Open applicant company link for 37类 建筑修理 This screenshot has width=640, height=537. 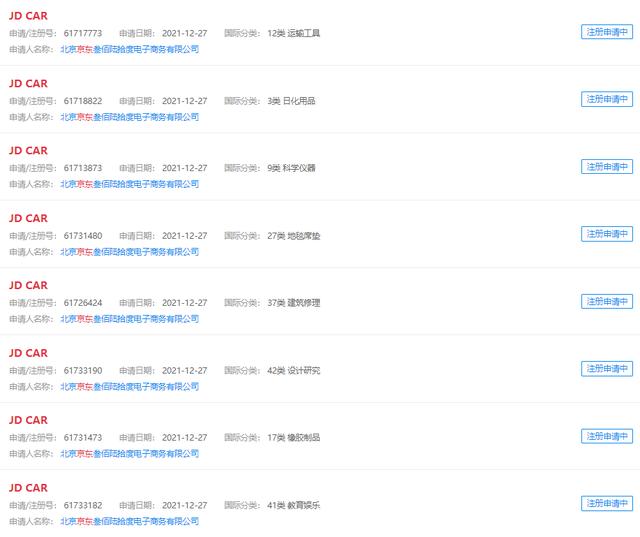click(x=129, y=319)
